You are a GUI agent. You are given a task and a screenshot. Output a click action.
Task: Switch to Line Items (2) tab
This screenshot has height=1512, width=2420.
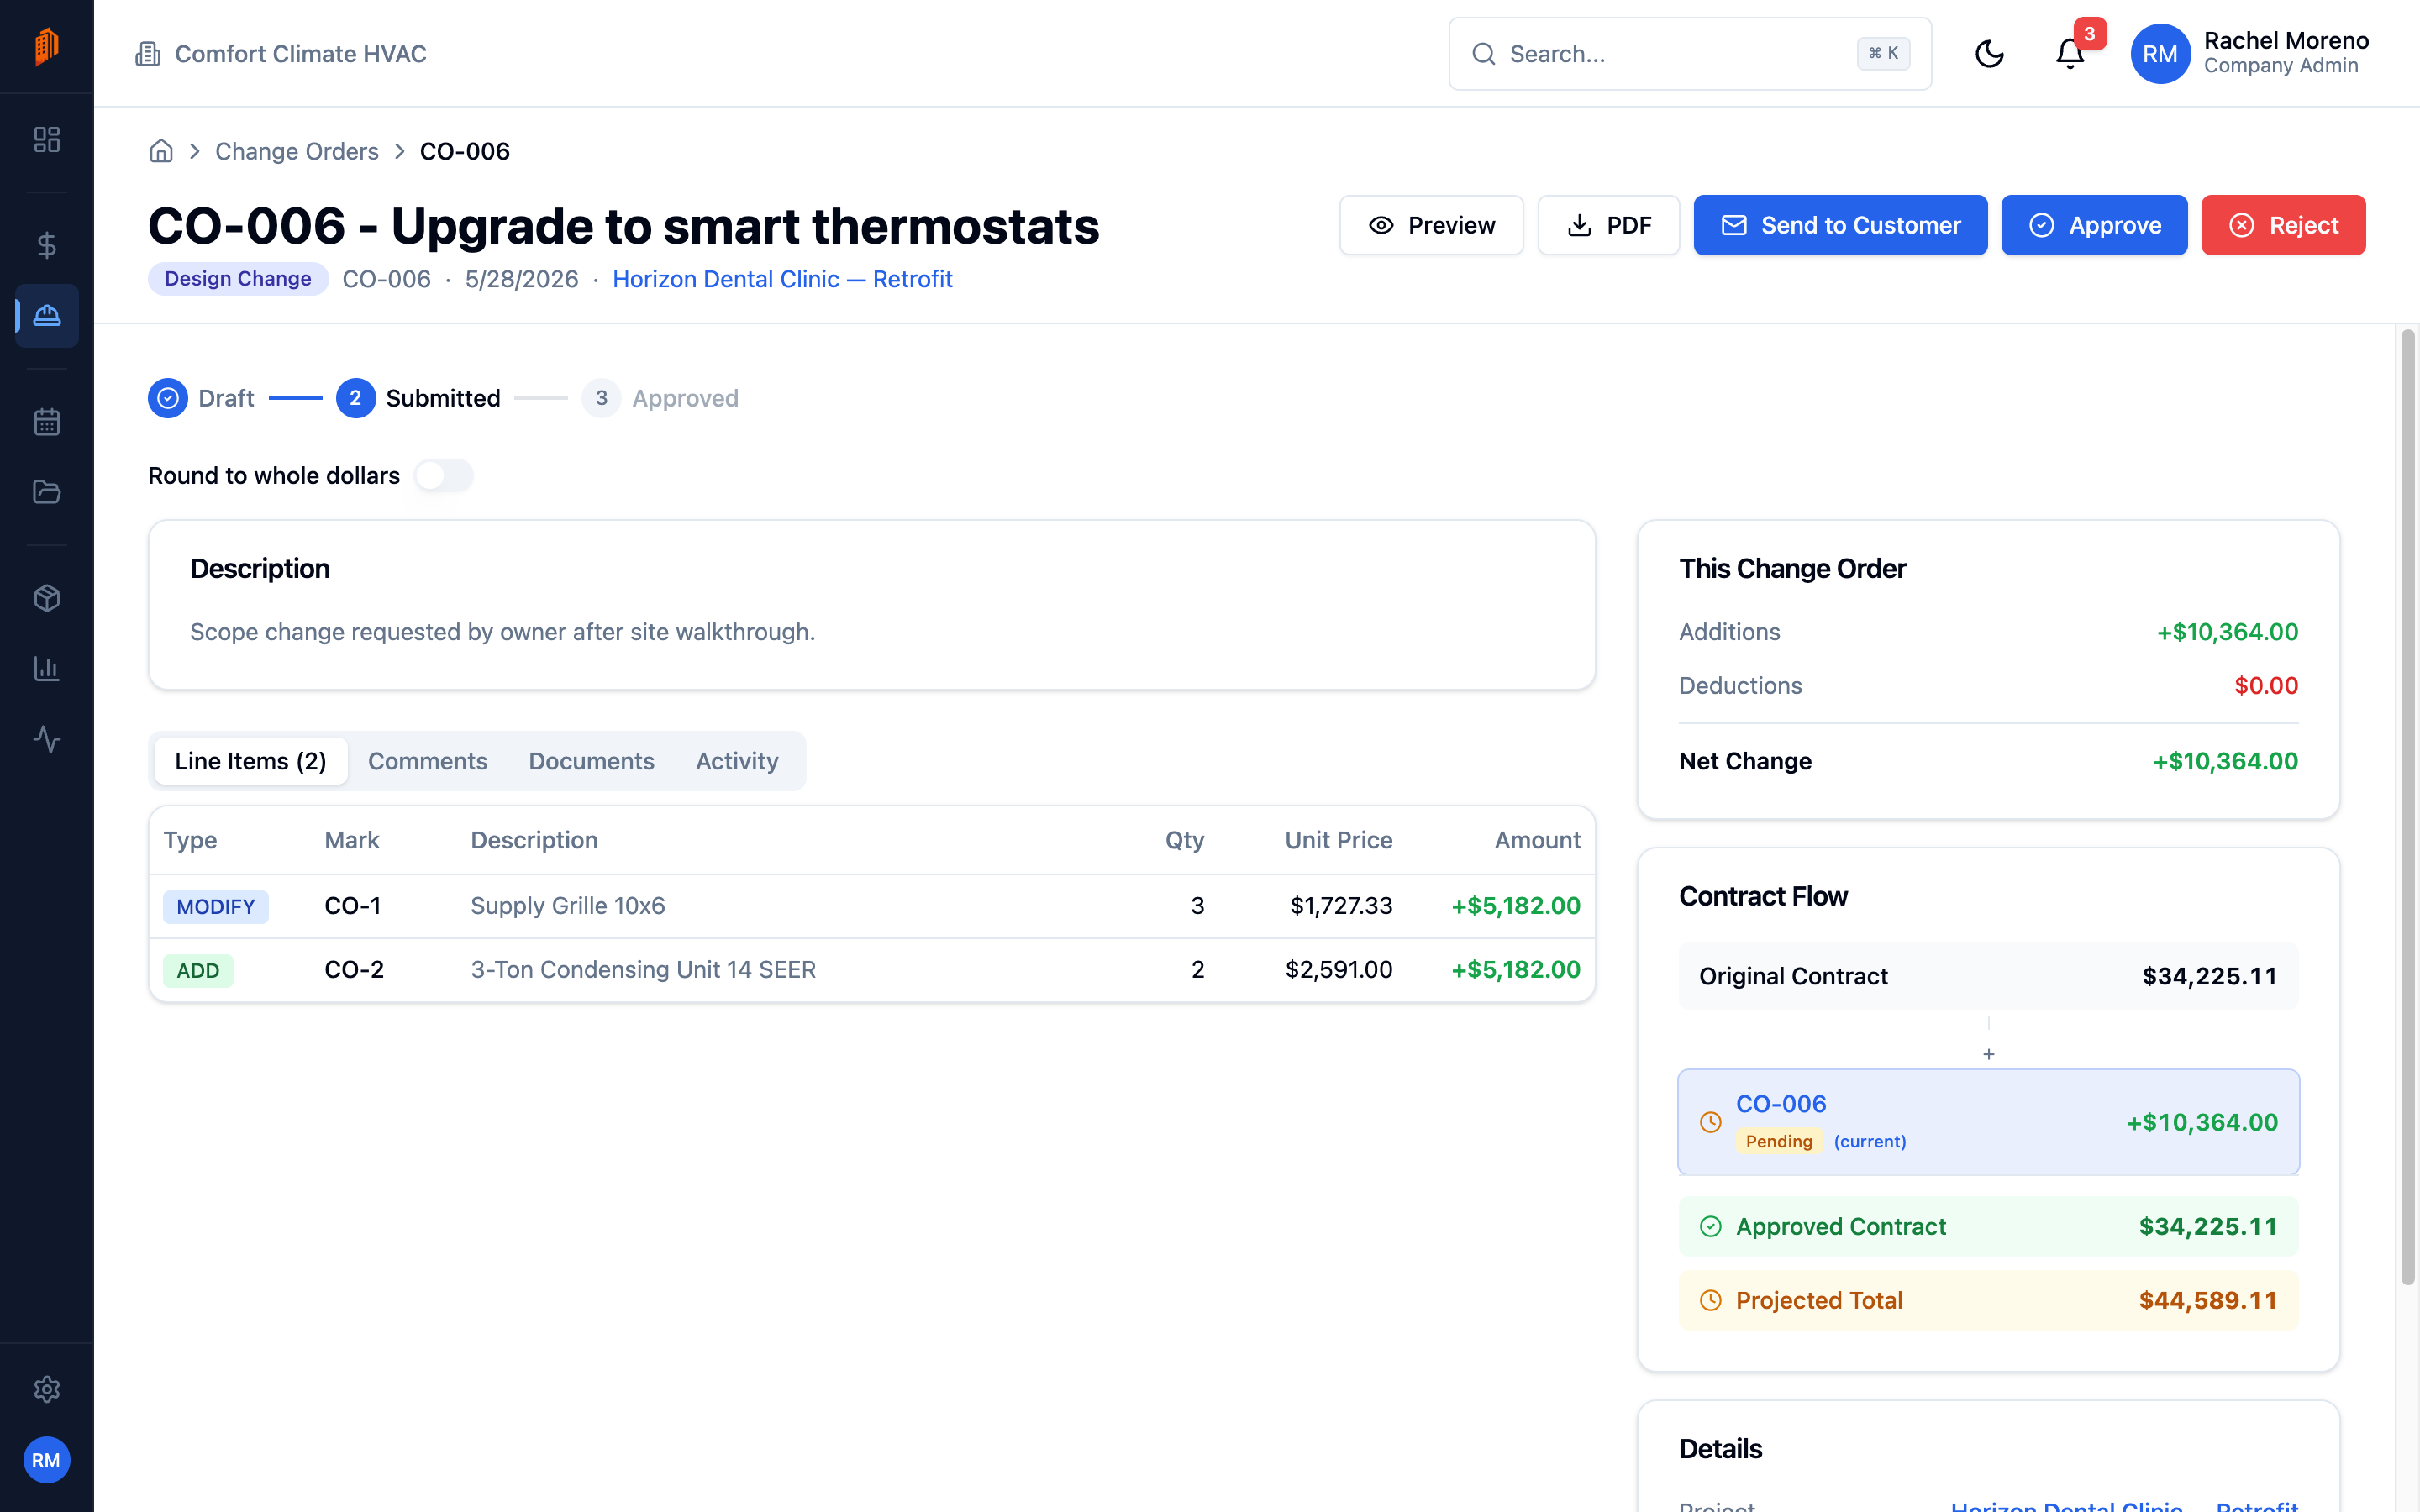tap(251, 761)
